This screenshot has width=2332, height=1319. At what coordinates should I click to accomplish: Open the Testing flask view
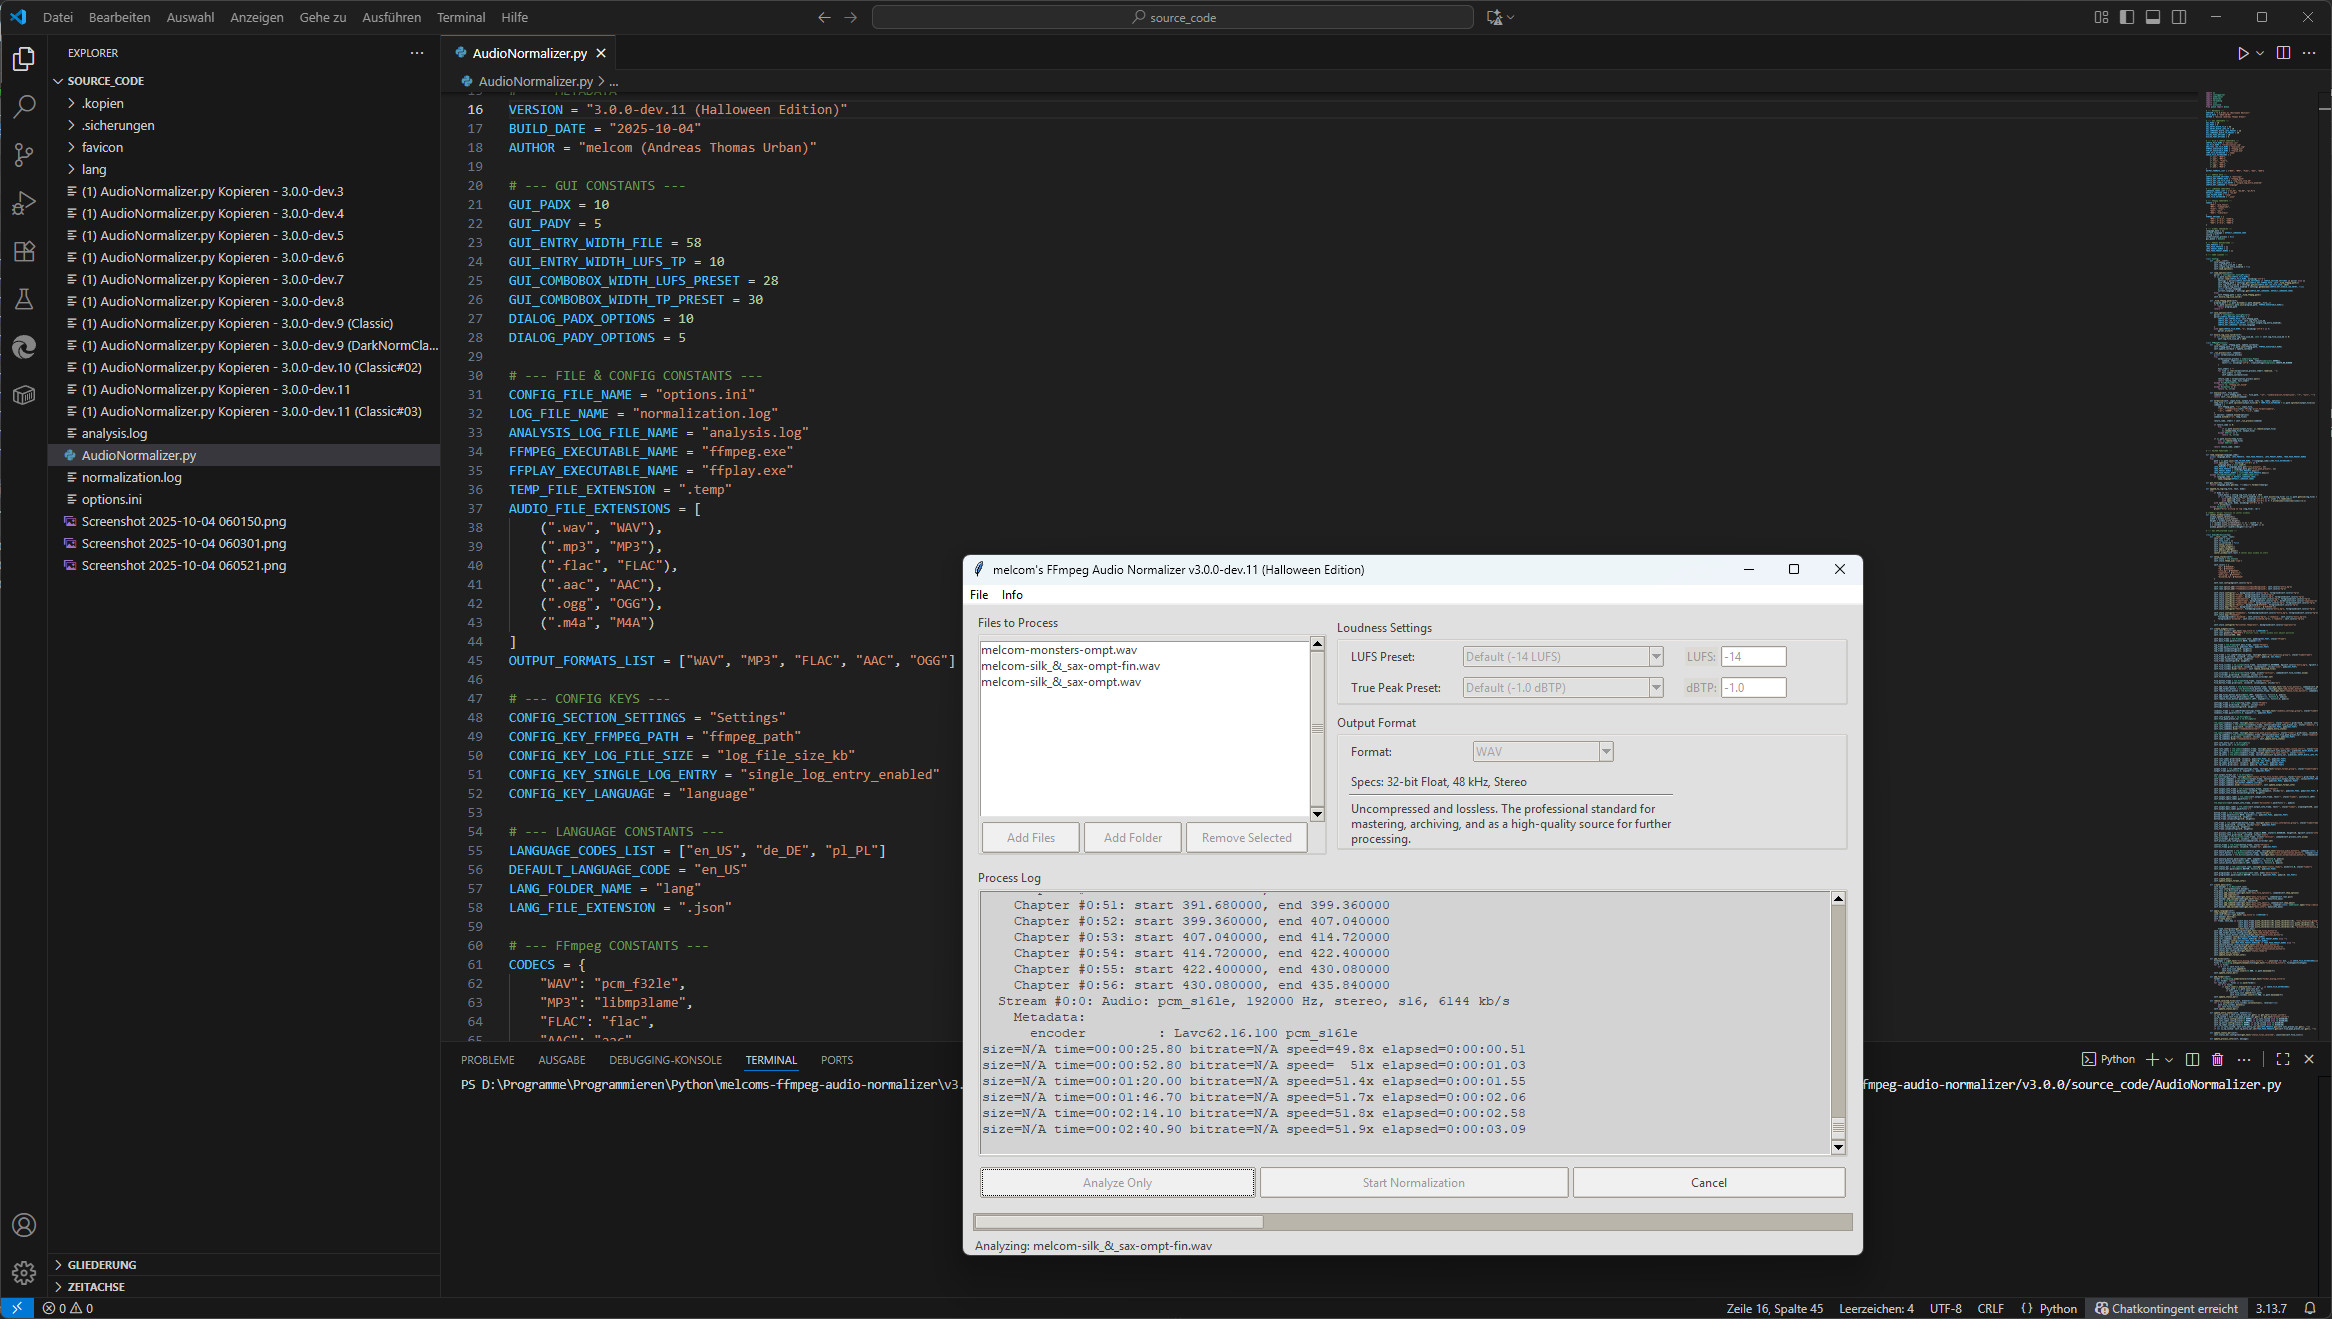coord(24,299)
